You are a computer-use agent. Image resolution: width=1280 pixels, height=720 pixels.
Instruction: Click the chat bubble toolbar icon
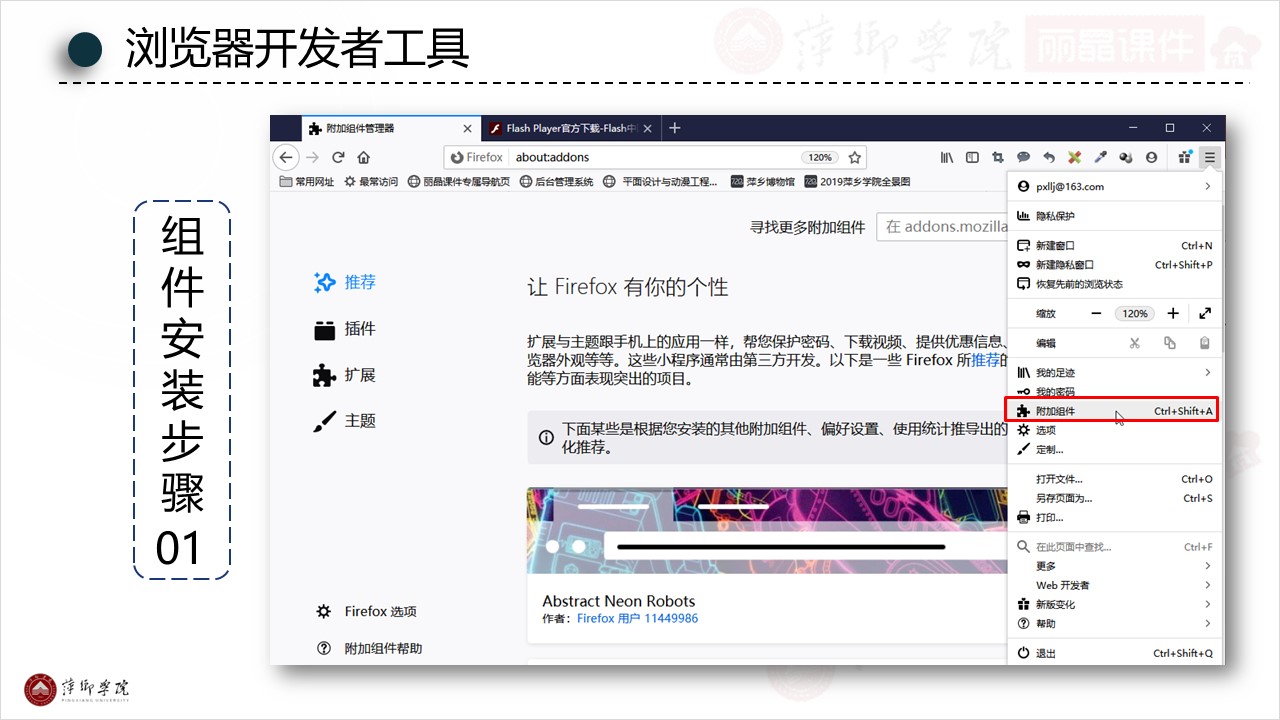click(1023, 157)
